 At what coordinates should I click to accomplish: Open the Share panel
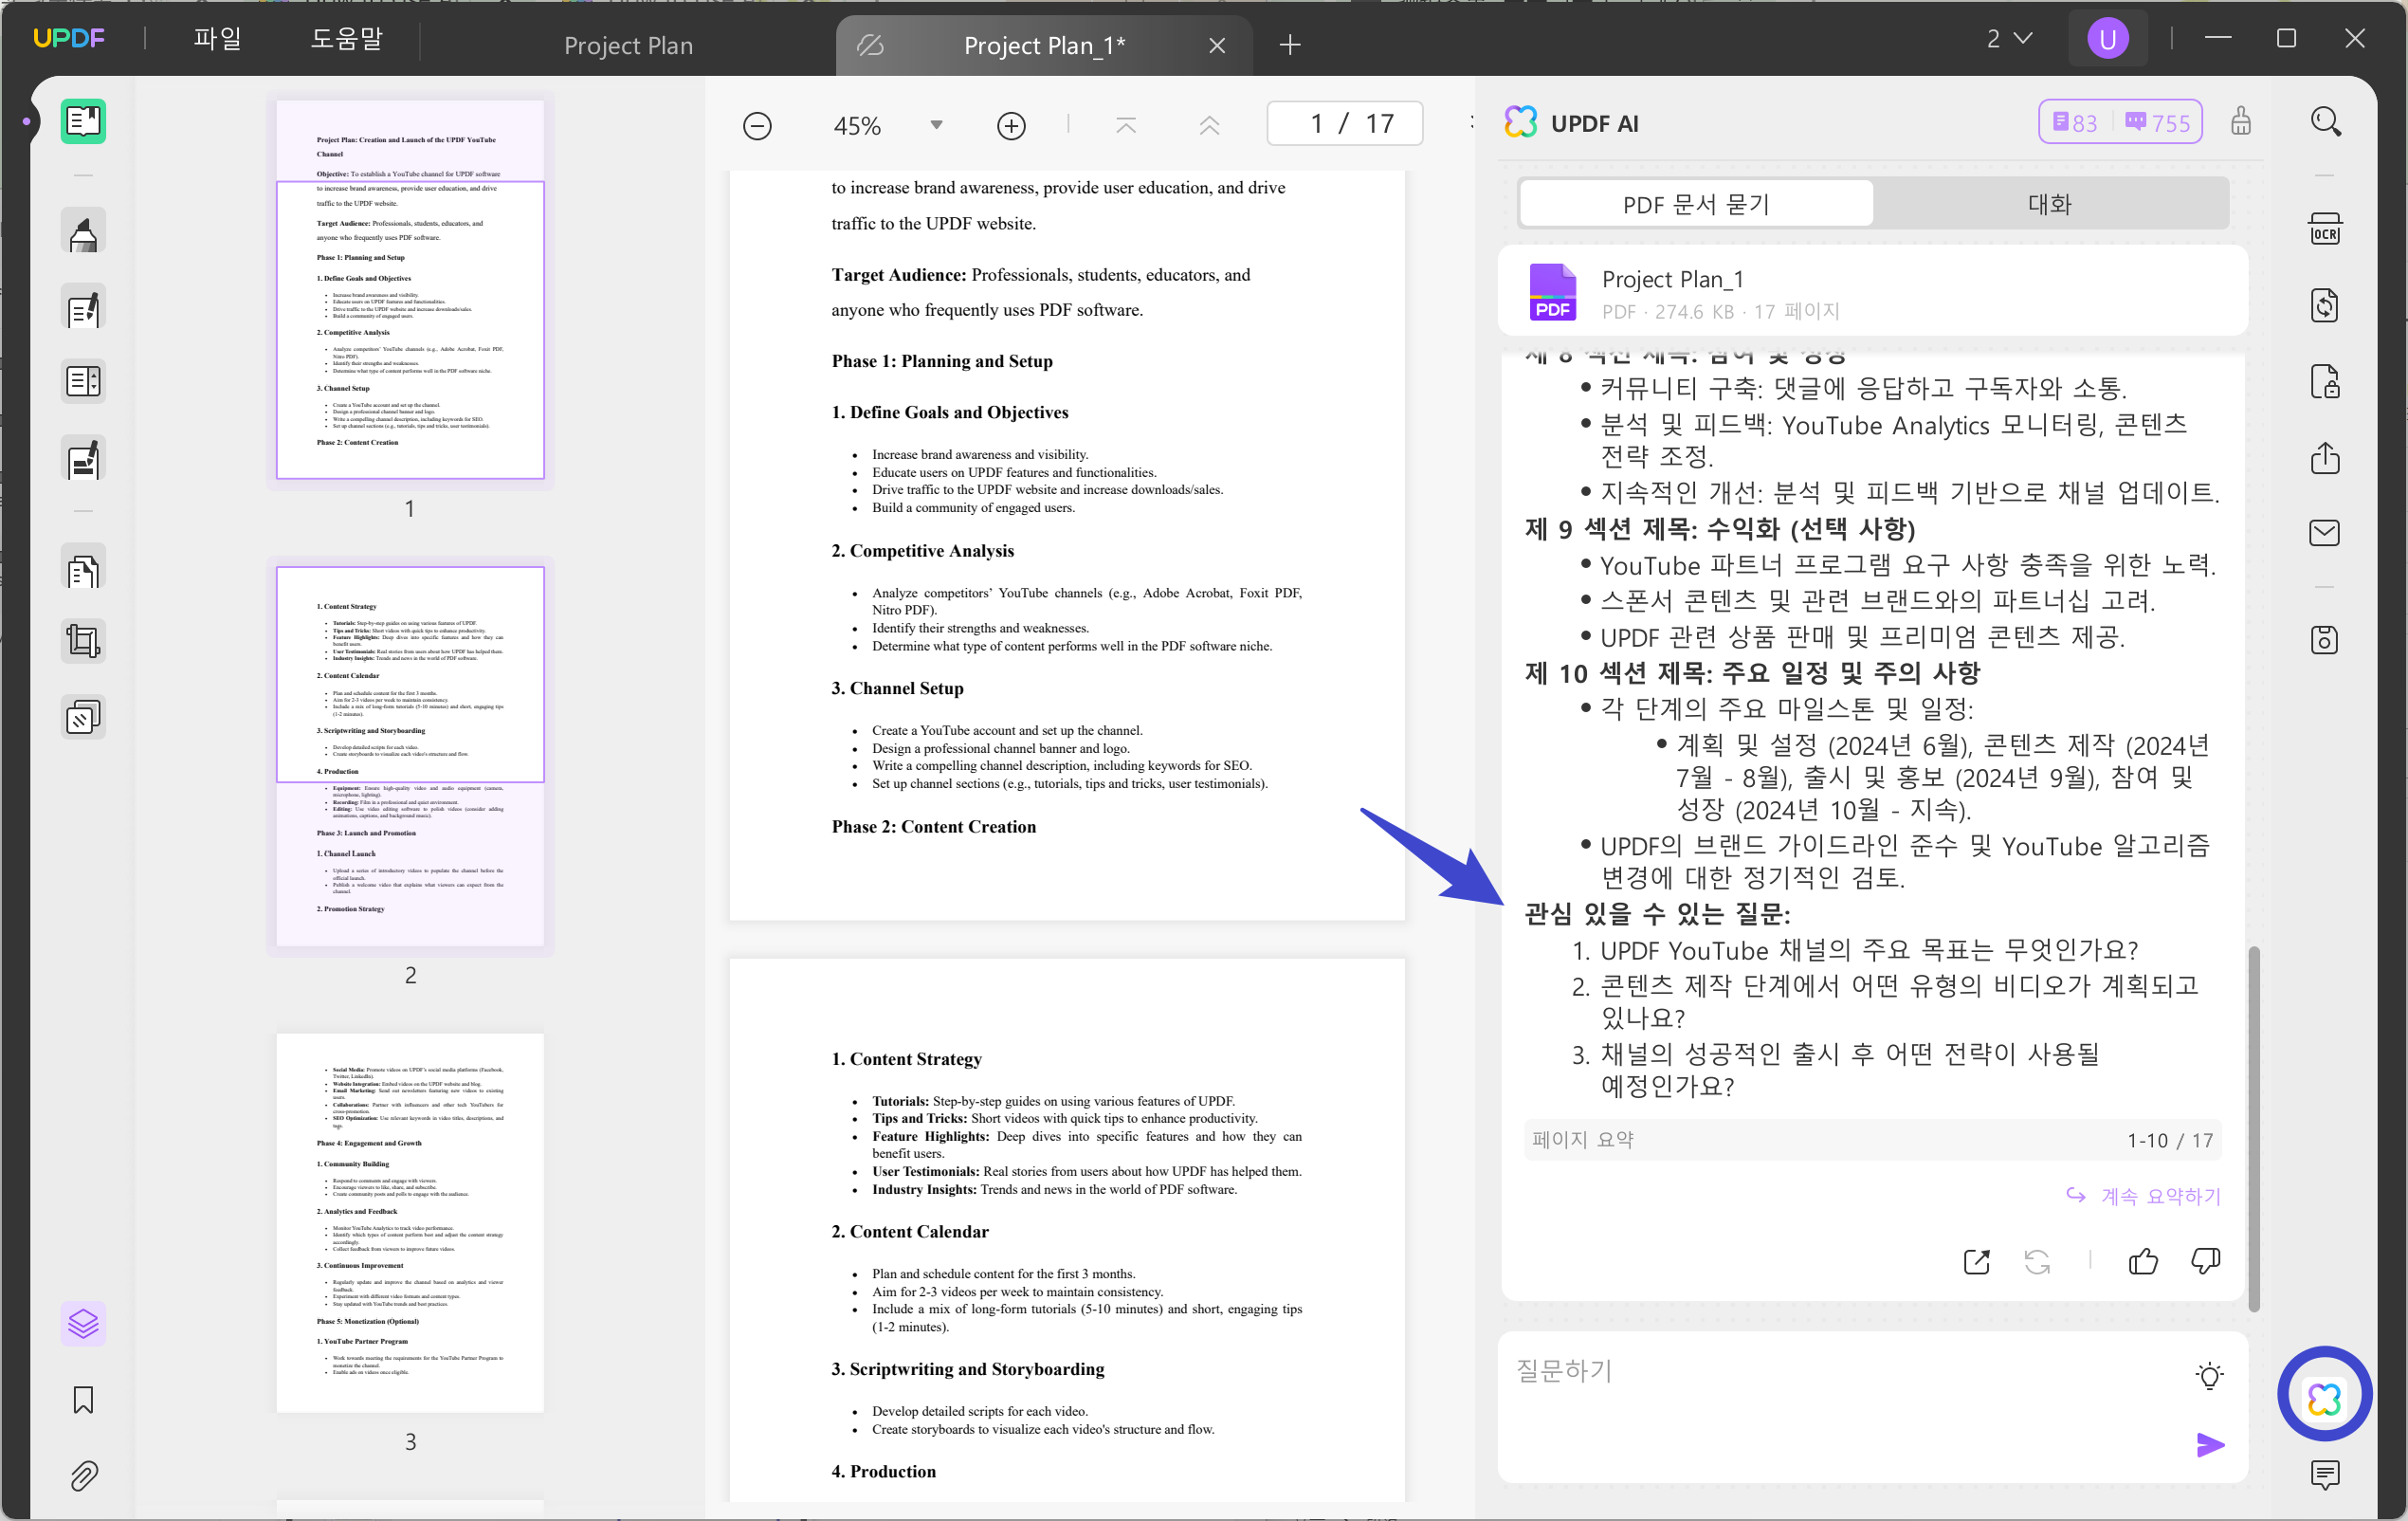[x=2325, y=459]
